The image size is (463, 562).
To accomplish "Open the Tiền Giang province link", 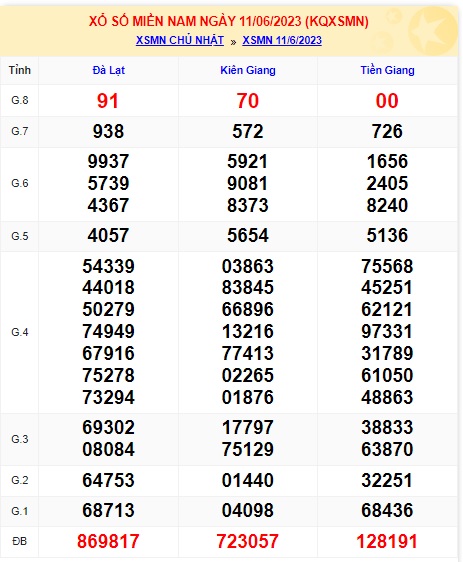I will (387, 70).
